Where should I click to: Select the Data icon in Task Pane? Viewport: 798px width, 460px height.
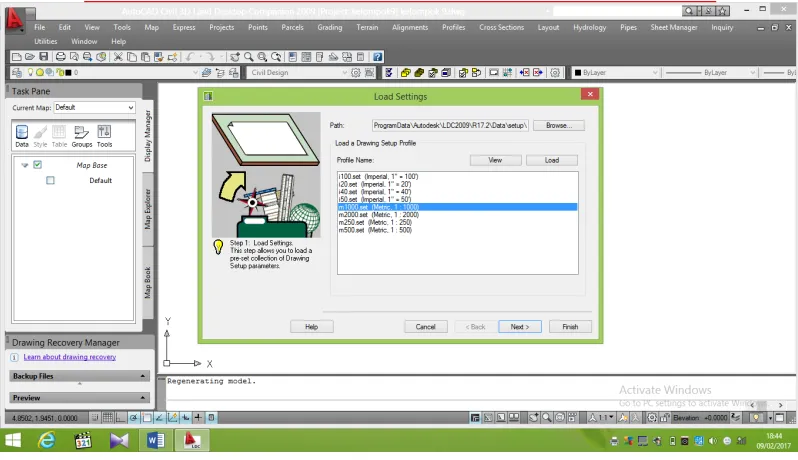[x=22, y=136]
